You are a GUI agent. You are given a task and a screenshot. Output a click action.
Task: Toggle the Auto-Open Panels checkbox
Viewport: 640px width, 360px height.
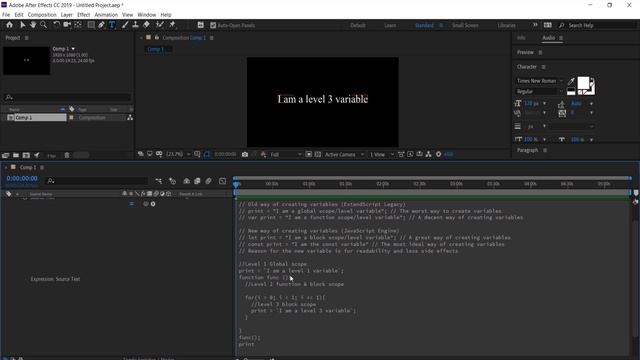pyautogui.click(x=213, y=25)
